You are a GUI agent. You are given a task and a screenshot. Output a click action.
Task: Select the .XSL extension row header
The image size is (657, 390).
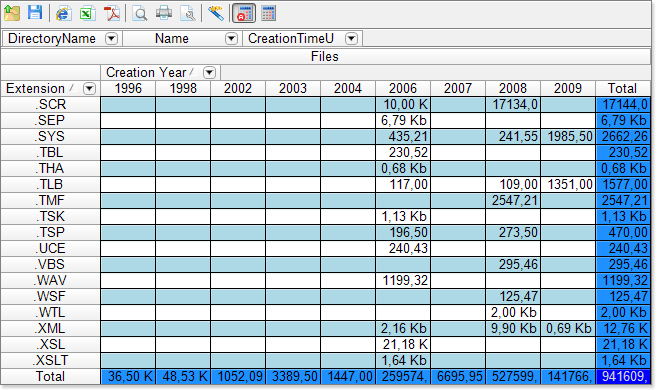(50, 344)
